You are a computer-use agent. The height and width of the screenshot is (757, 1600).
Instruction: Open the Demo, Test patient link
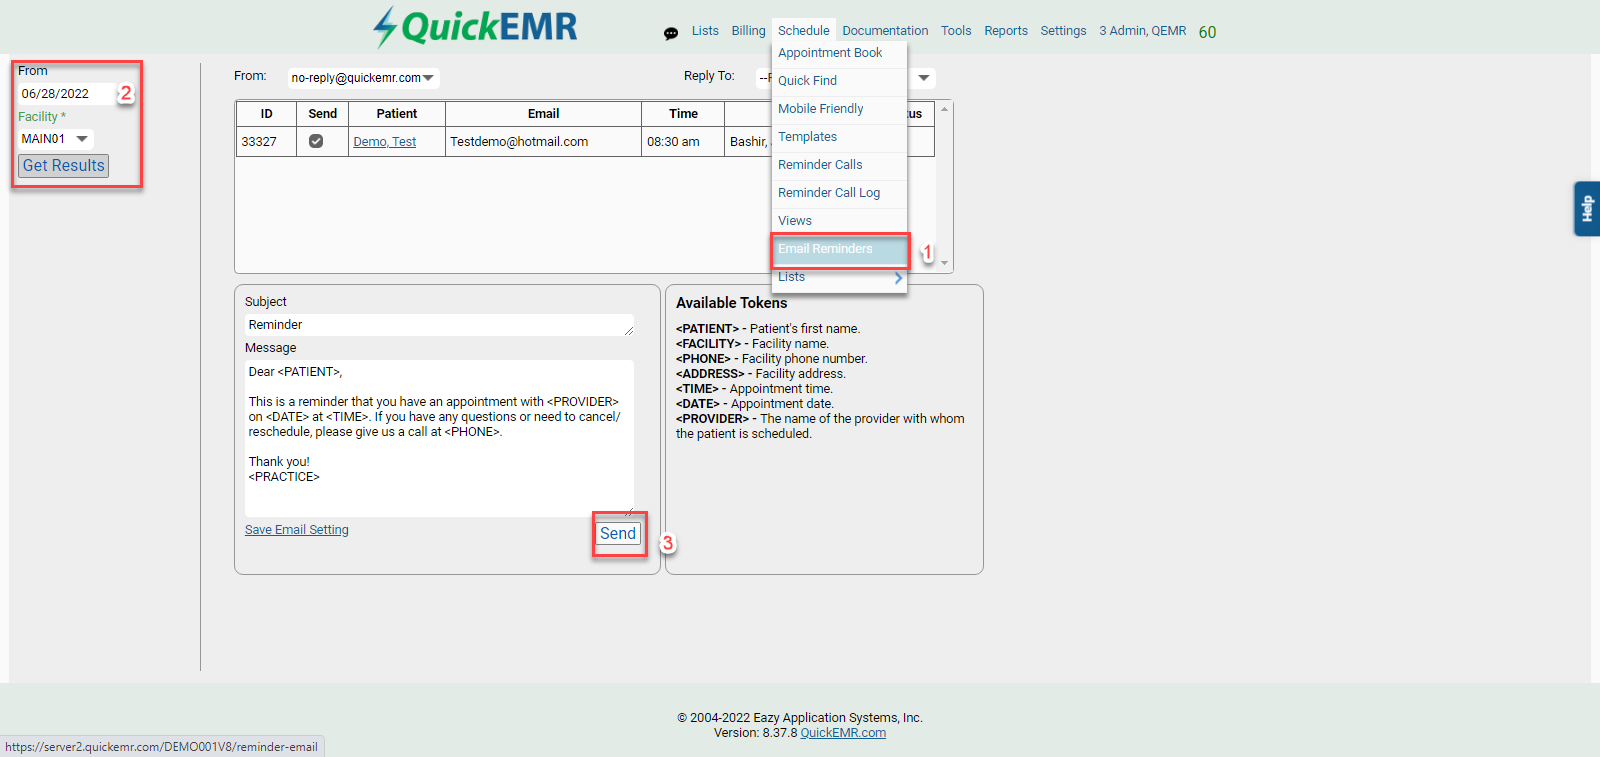click(x=385, y=142)
